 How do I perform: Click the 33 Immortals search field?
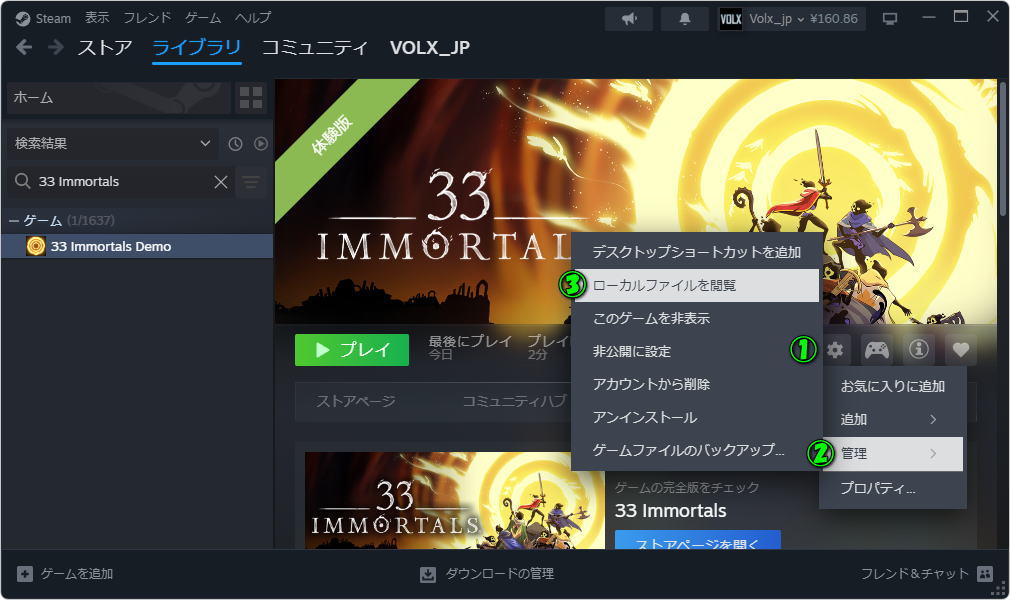(119, 182)
